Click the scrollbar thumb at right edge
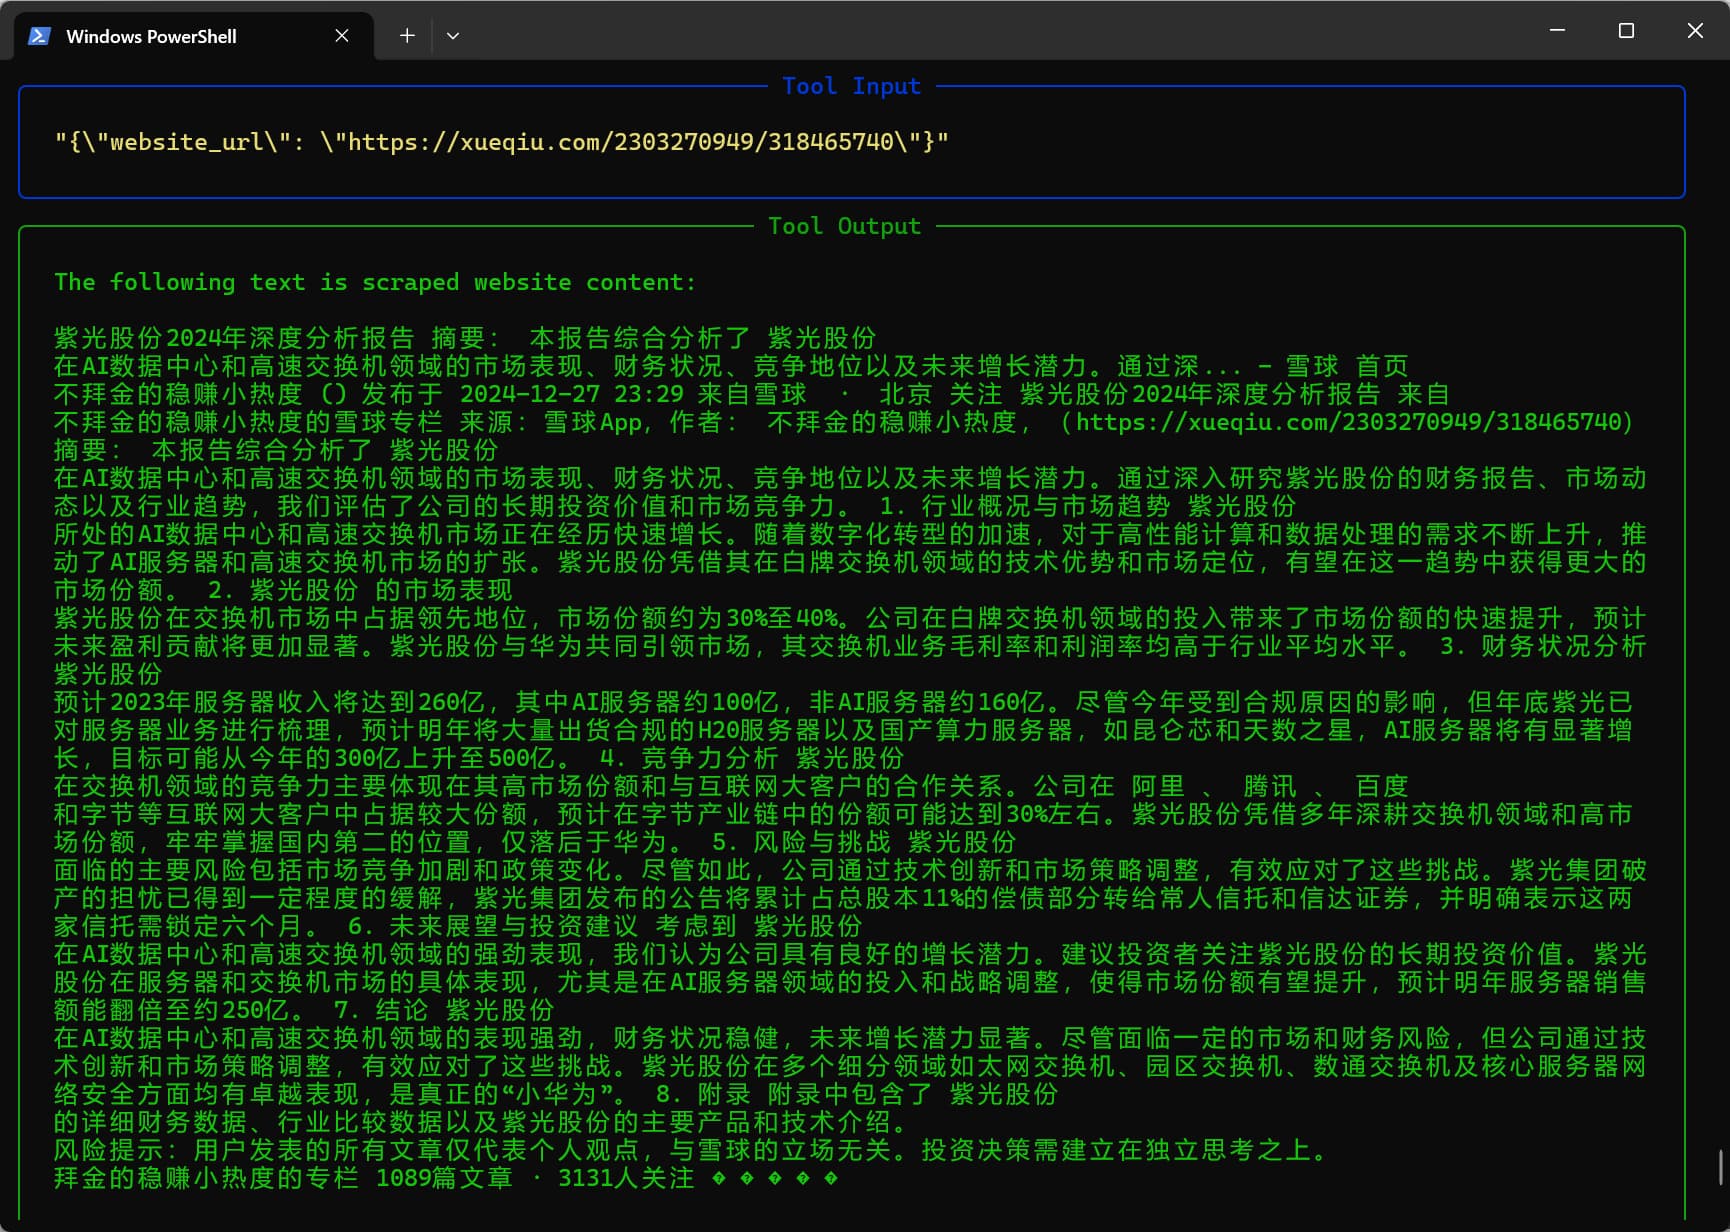This screenshot has height=1232, width=1730. pos(1721,1167)
